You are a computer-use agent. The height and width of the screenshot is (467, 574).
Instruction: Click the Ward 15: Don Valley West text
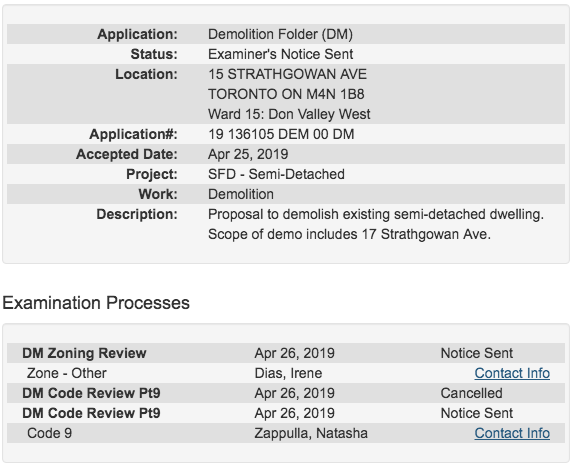click(289, 114)
